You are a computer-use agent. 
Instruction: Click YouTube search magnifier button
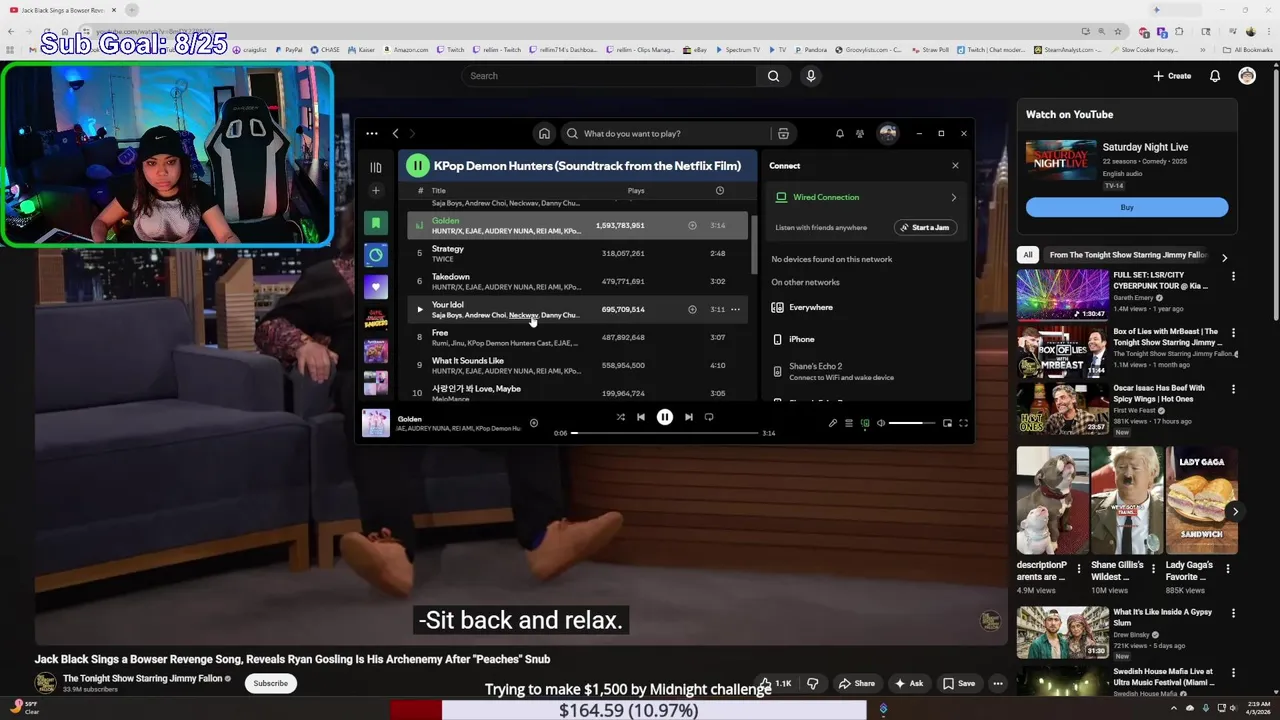coord(773,76)
